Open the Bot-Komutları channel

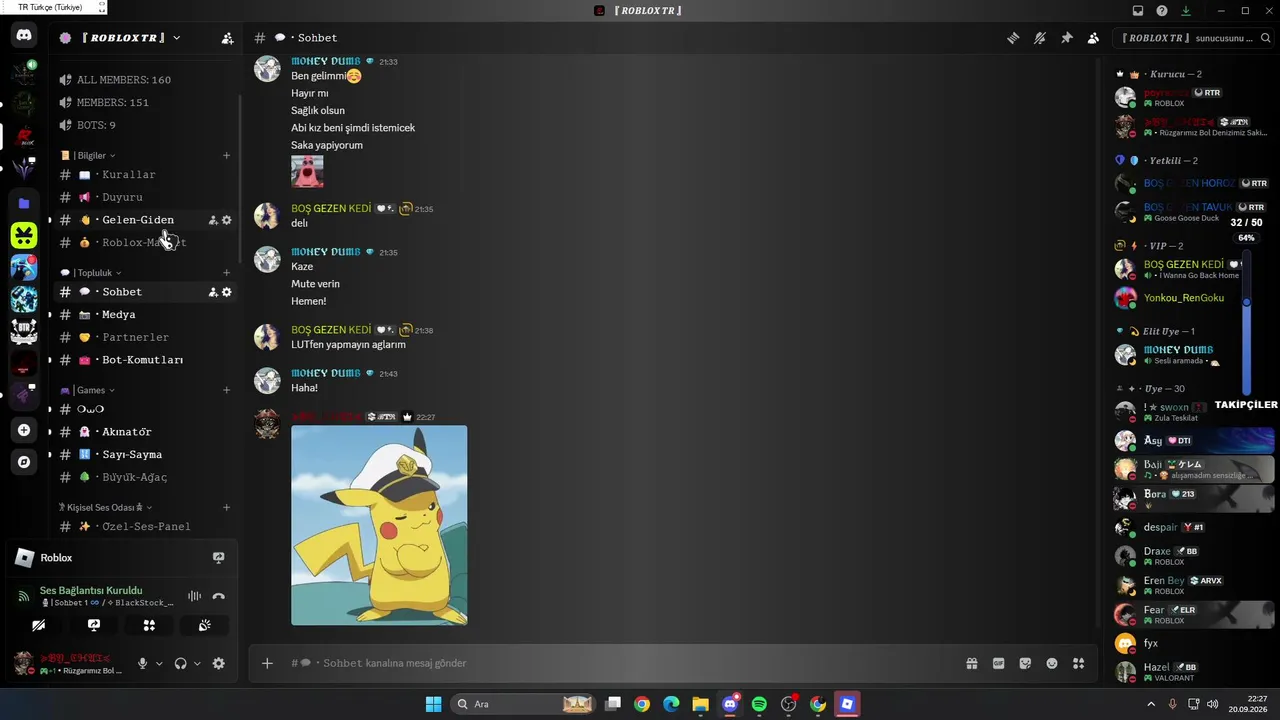145,360
